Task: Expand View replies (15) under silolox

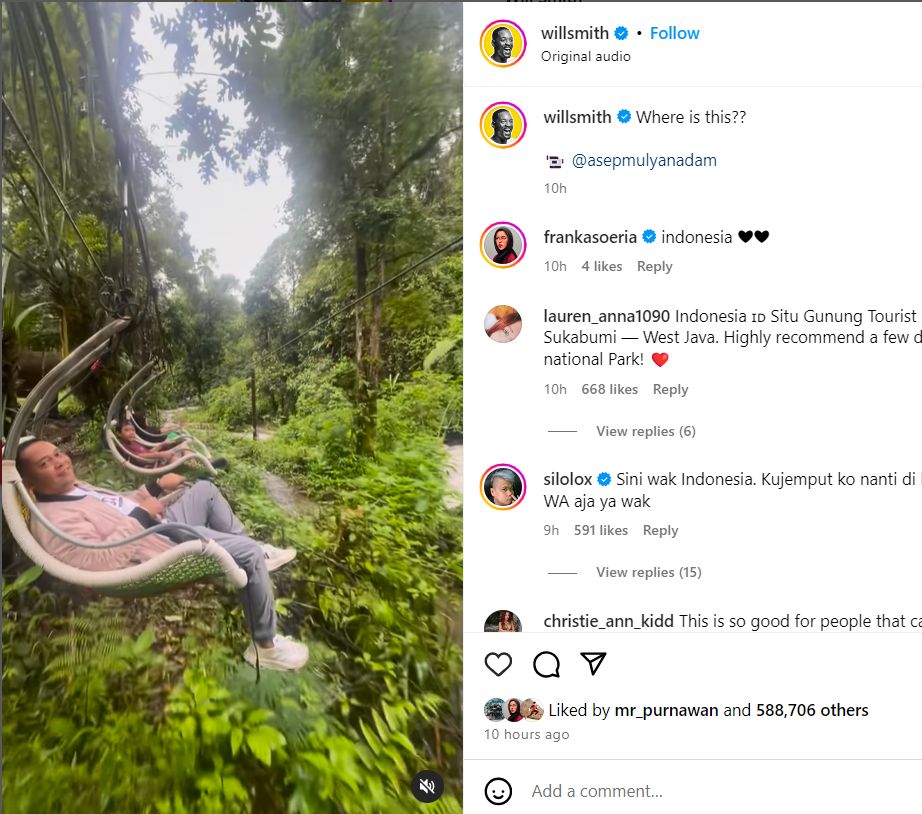Action: point(649,572)
